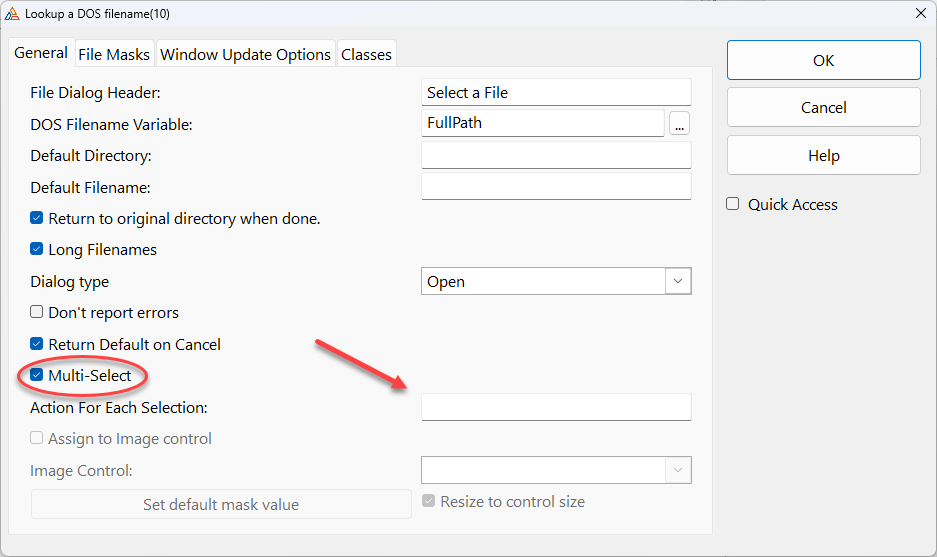Uncheck the Multi-Select checkbox
The image size is (937, 557).
[x=37, y=375]
